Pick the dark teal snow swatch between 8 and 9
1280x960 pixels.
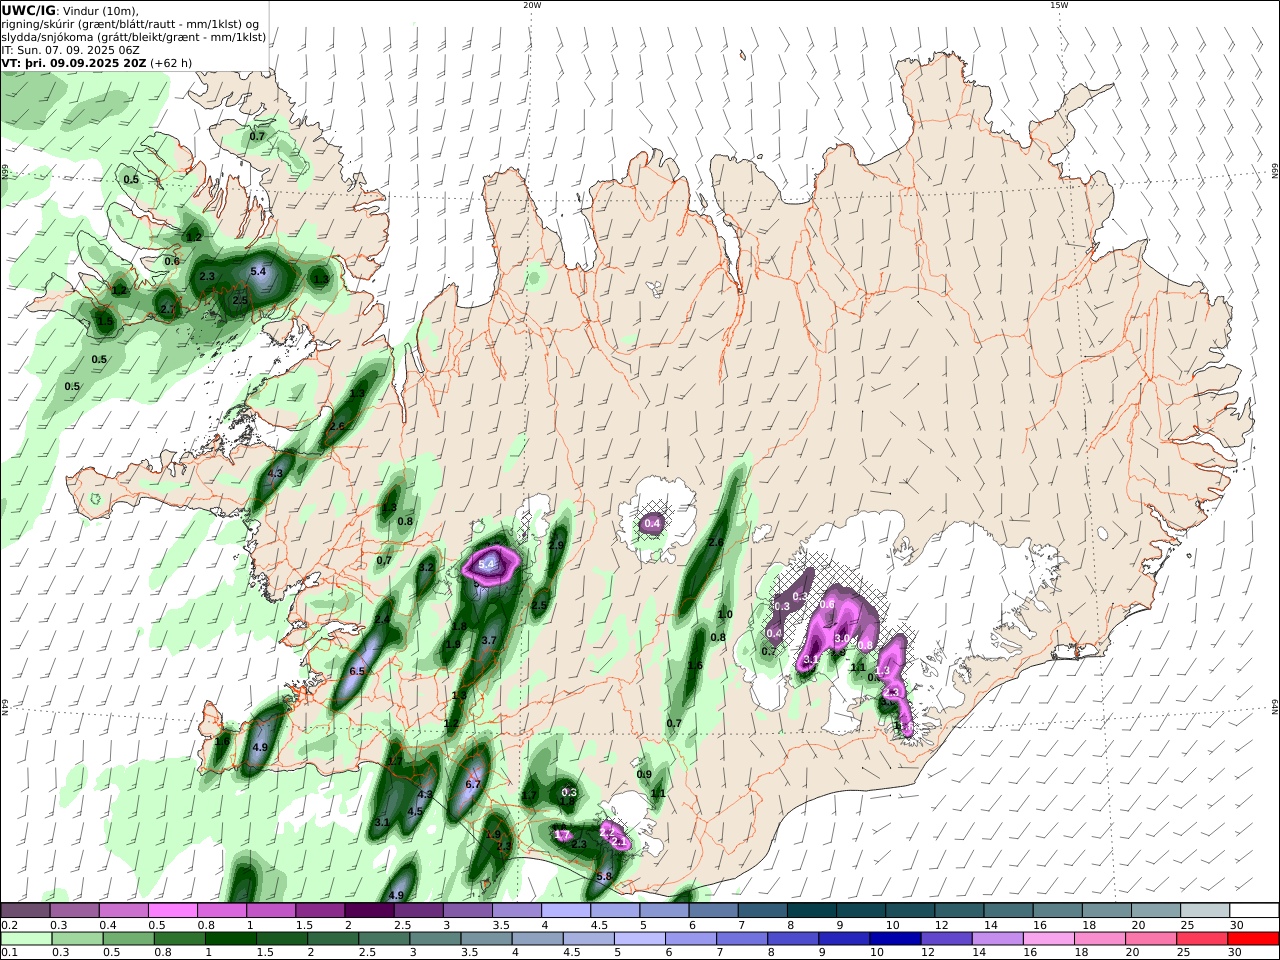812,910
